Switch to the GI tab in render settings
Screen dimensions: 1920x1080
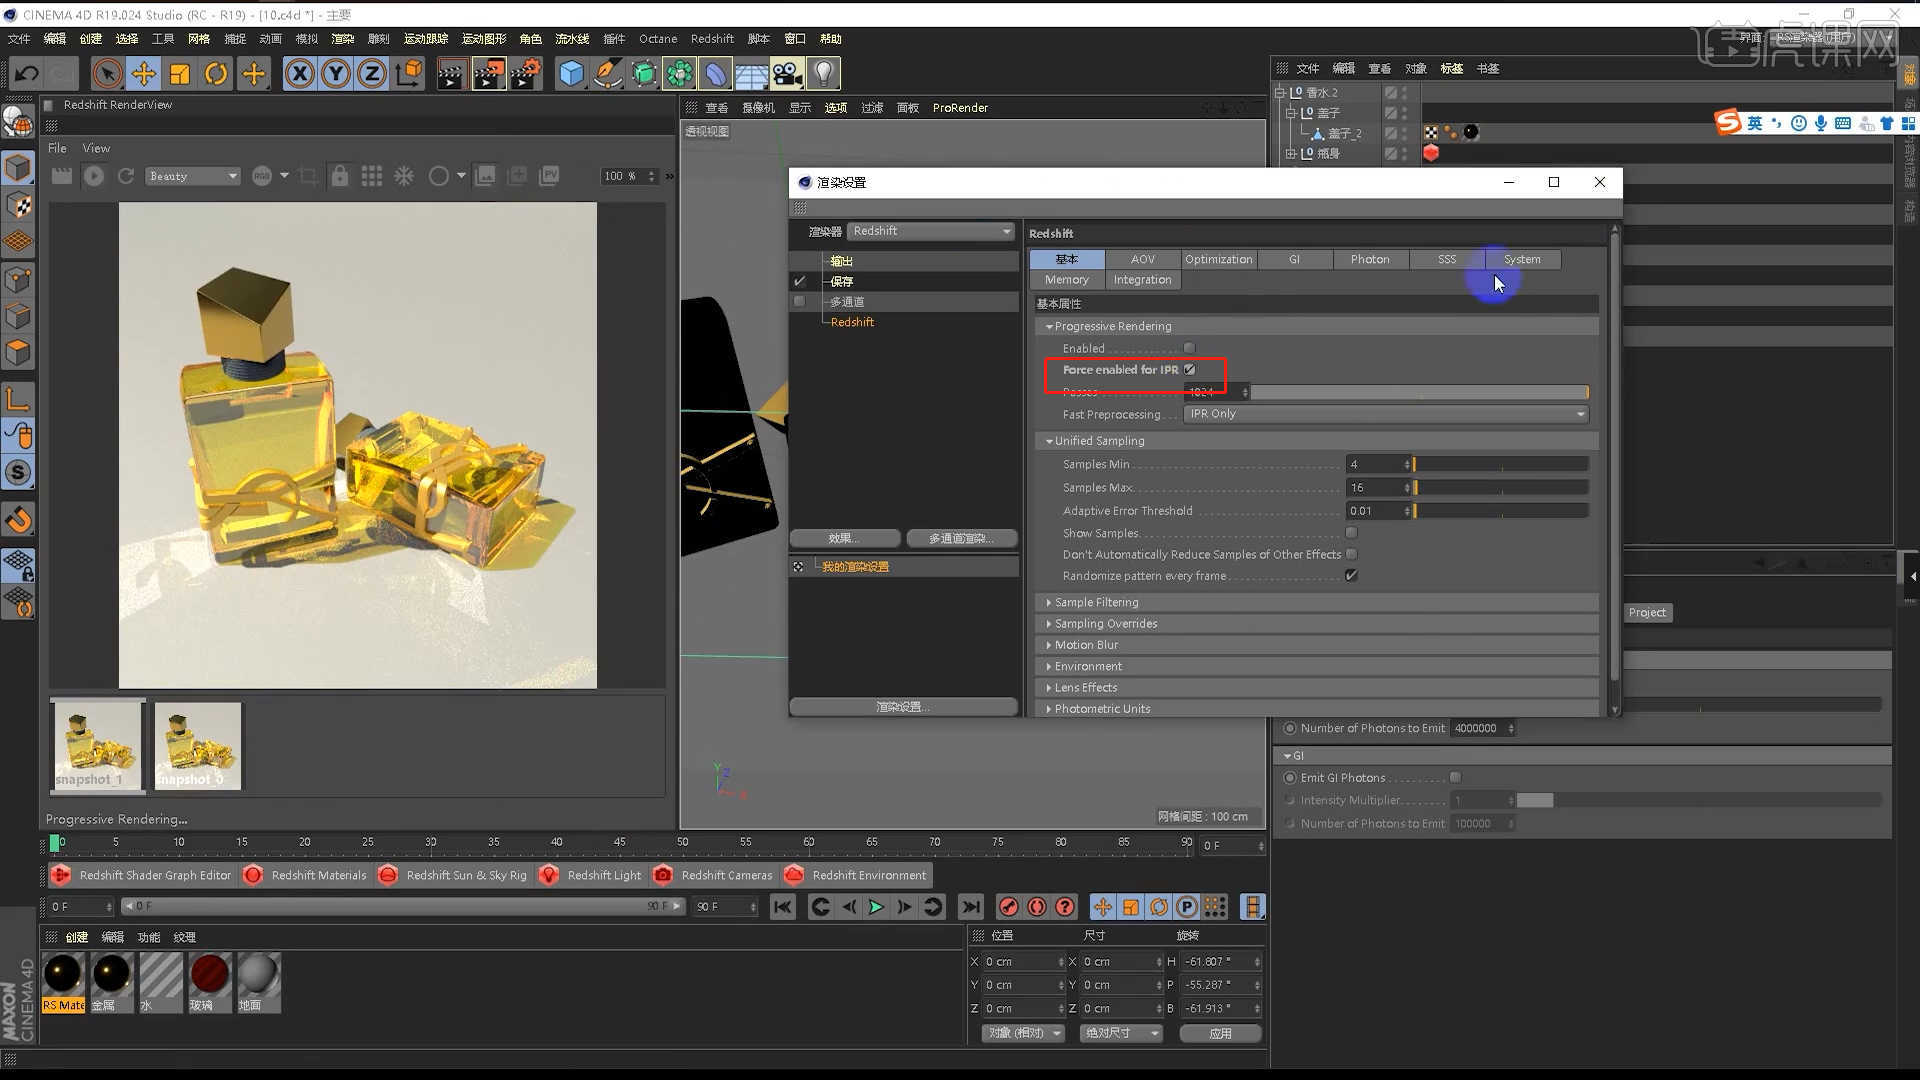point(1295,259)
